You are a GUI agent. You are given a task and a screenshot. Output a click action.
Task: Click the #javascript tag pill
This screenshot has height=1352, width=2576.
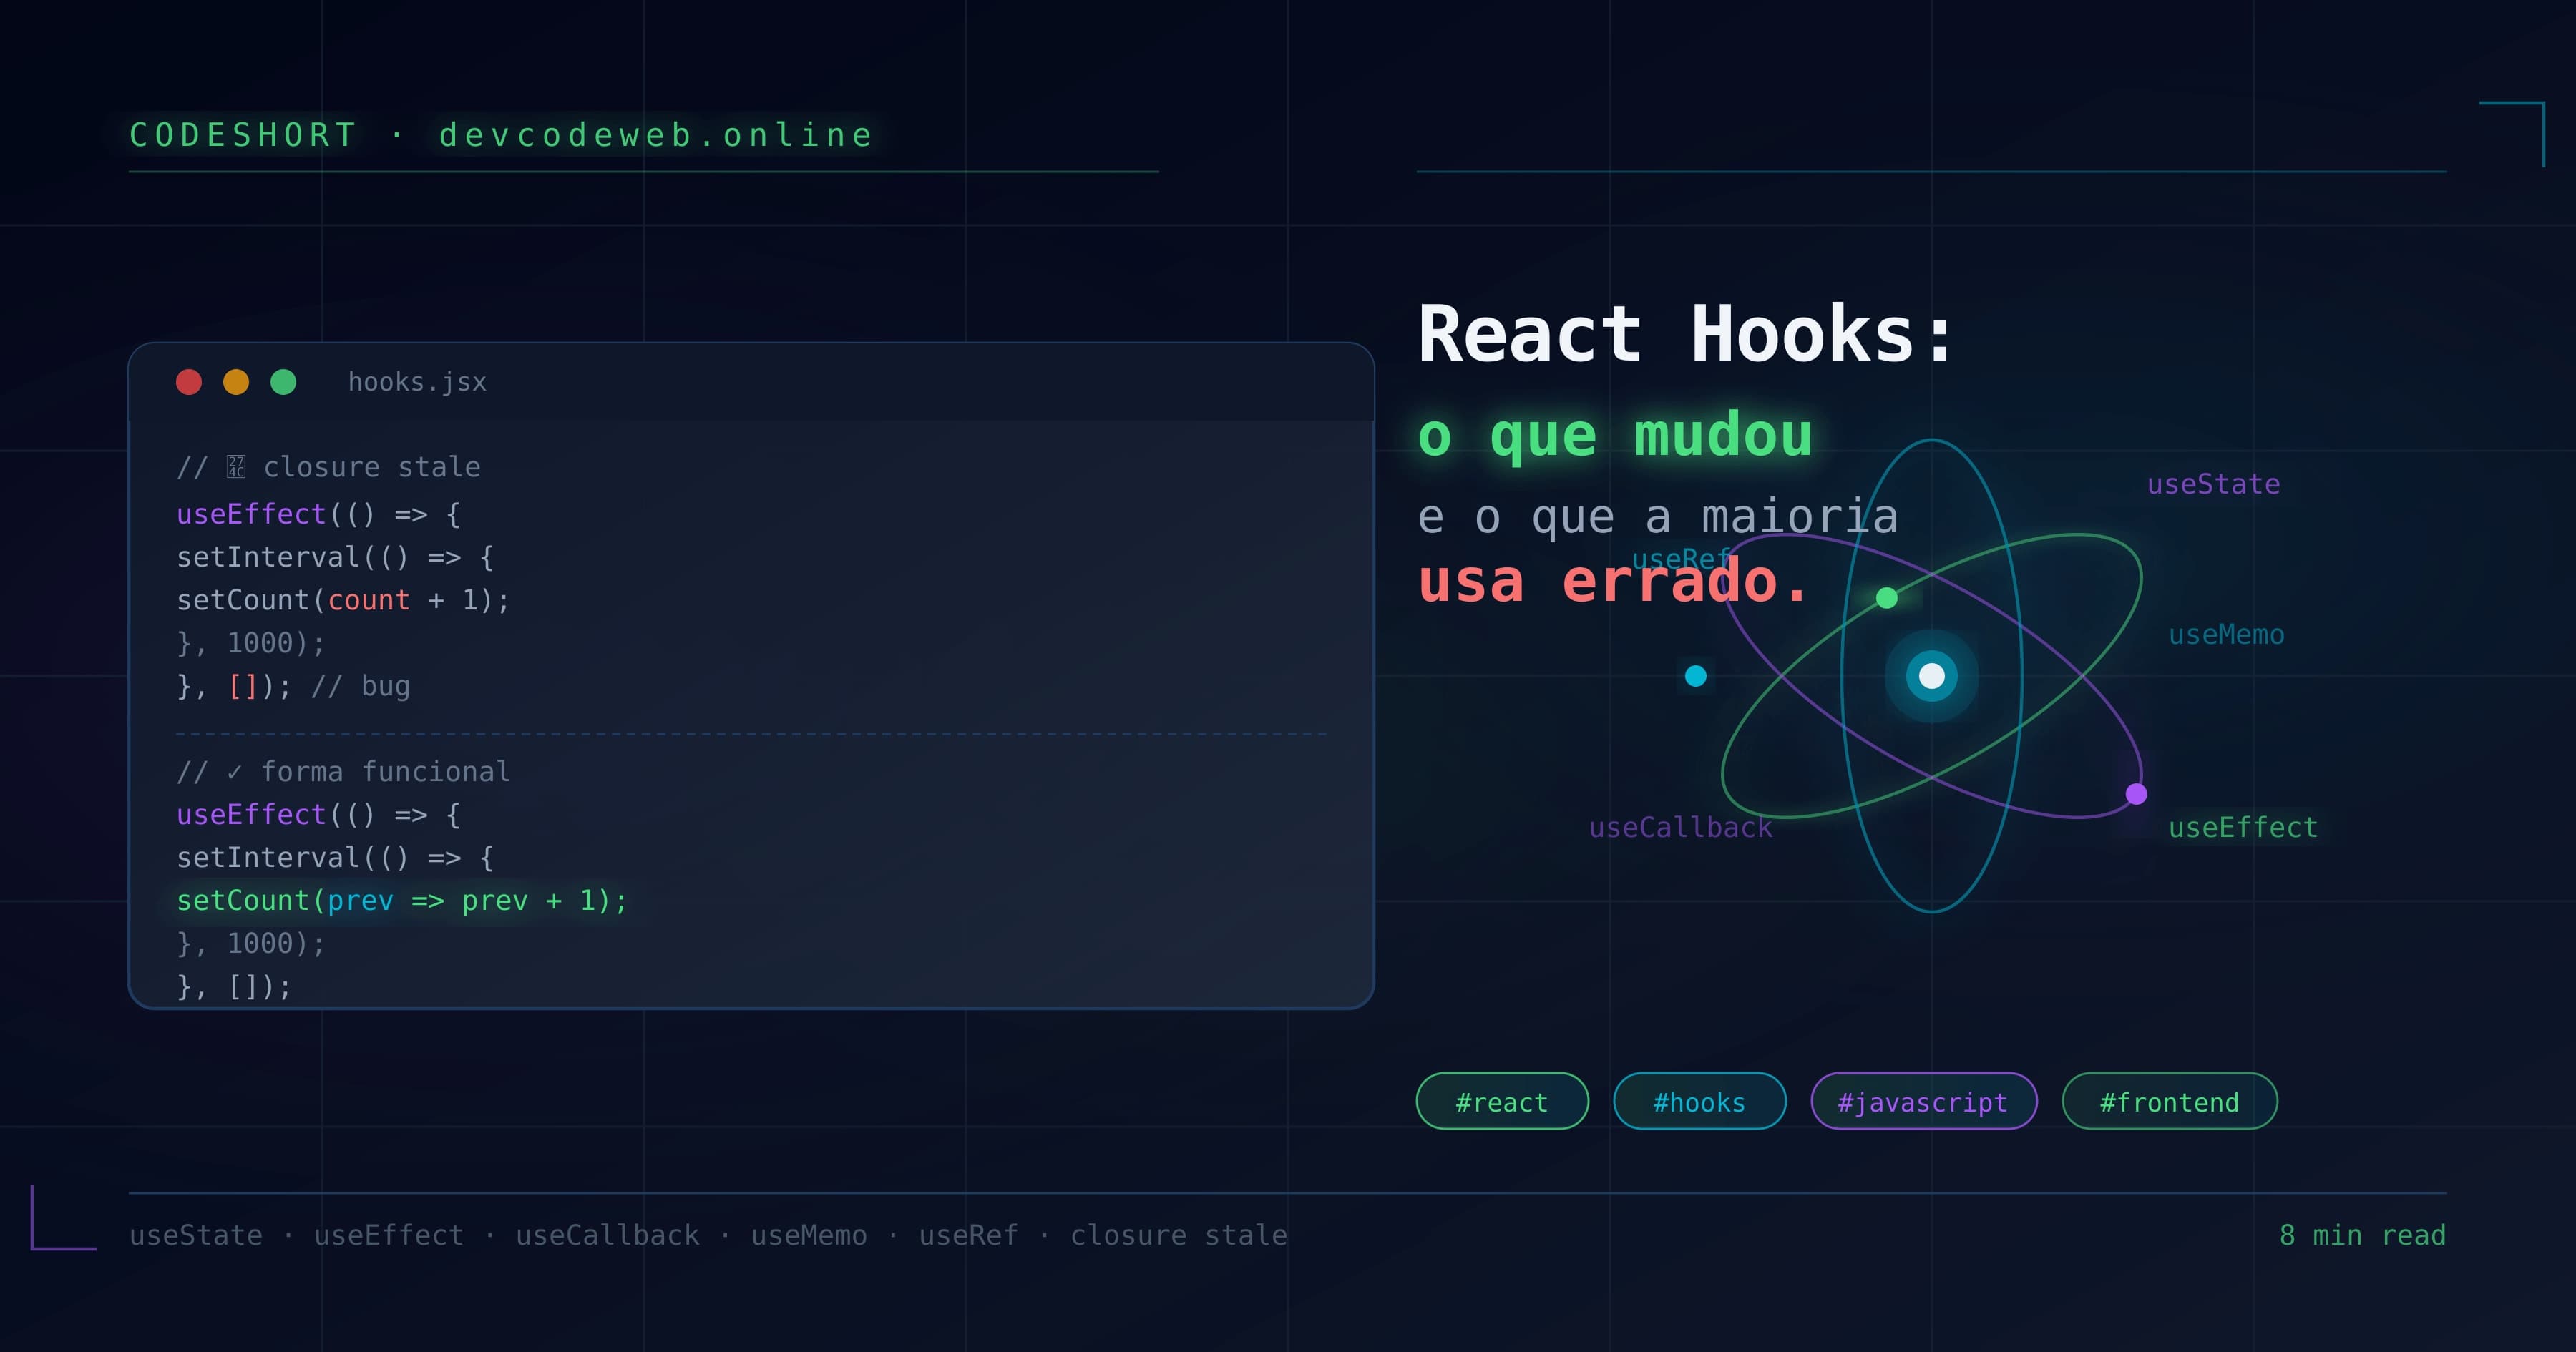click(1923, 1101)
